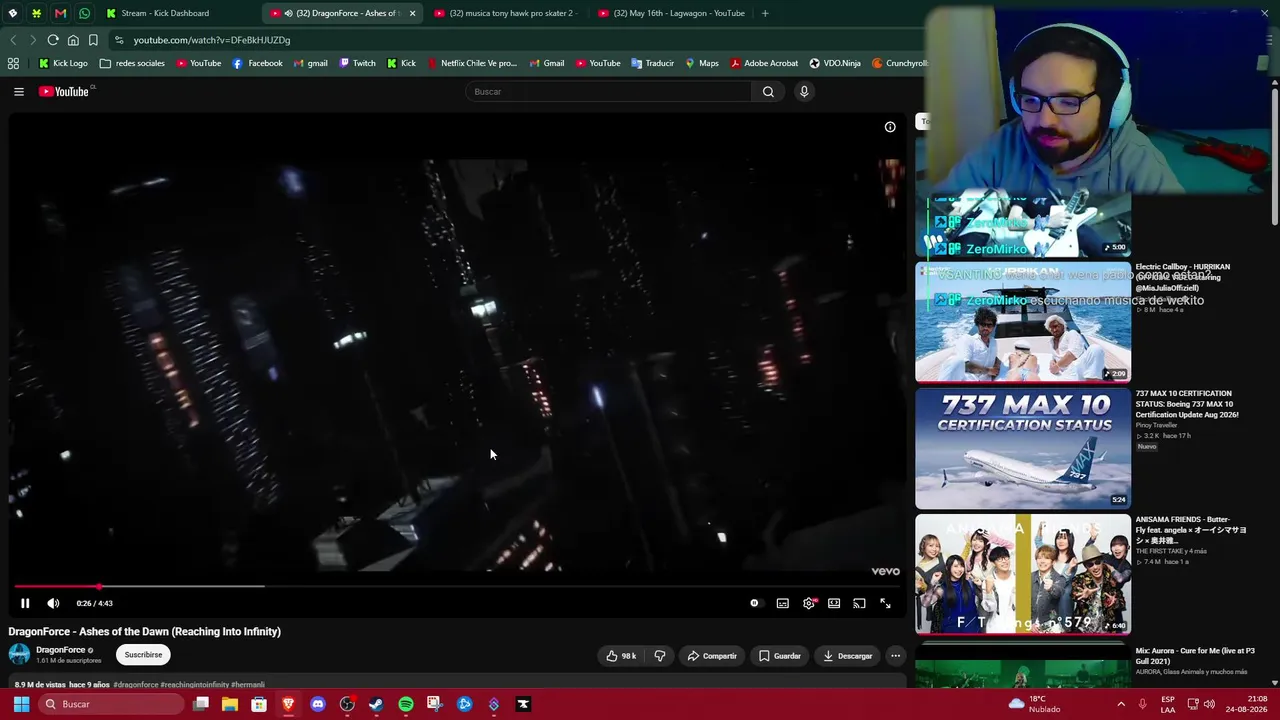Bookmark this page icon

coord(93,40)
